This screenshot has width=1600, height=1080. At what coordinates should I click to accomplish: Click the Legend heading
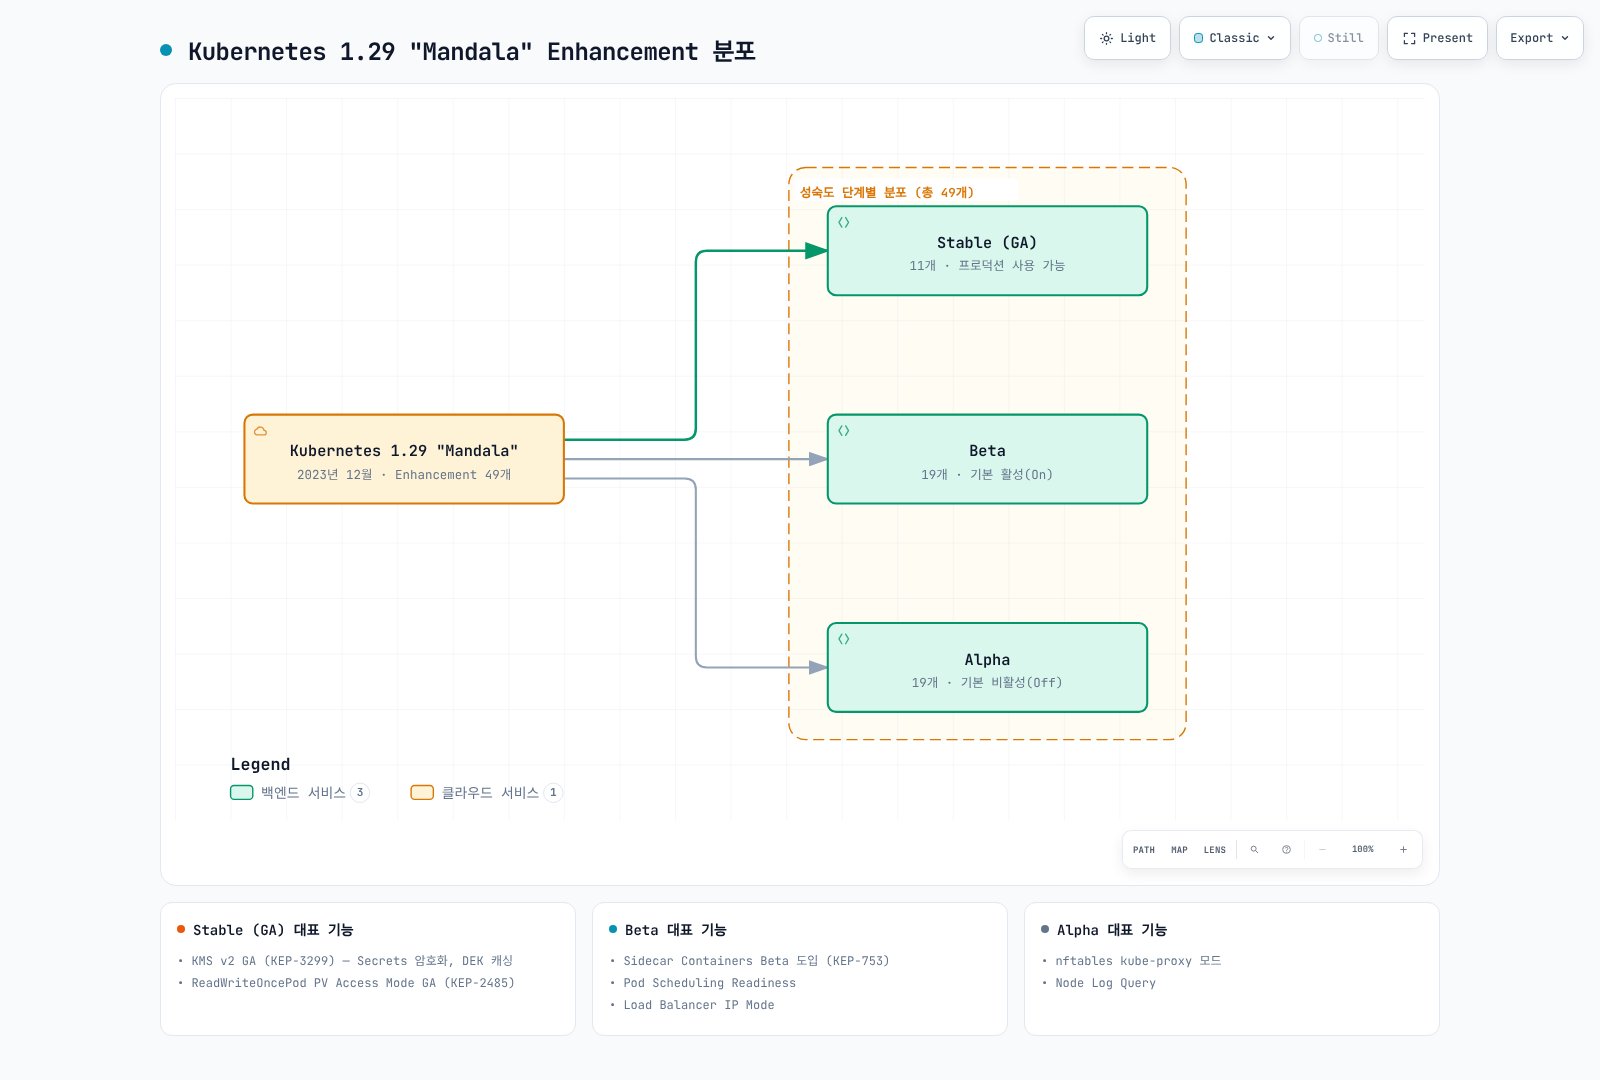point(260,764)
